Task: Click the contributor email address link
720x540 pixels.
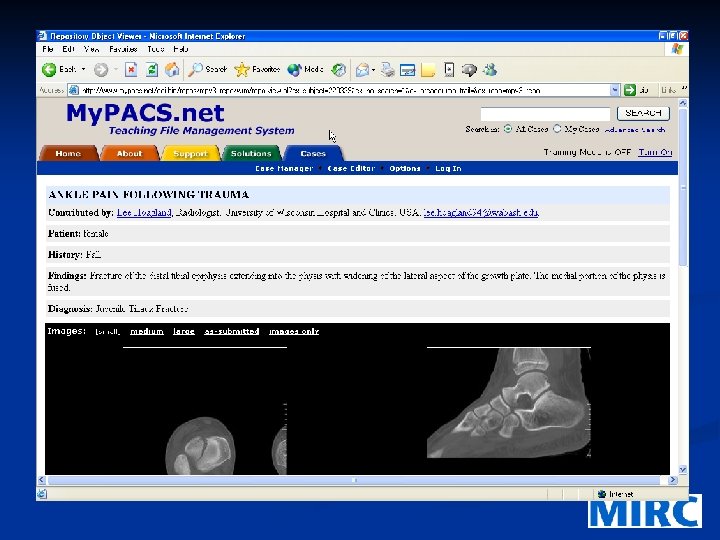Action: 481,213
